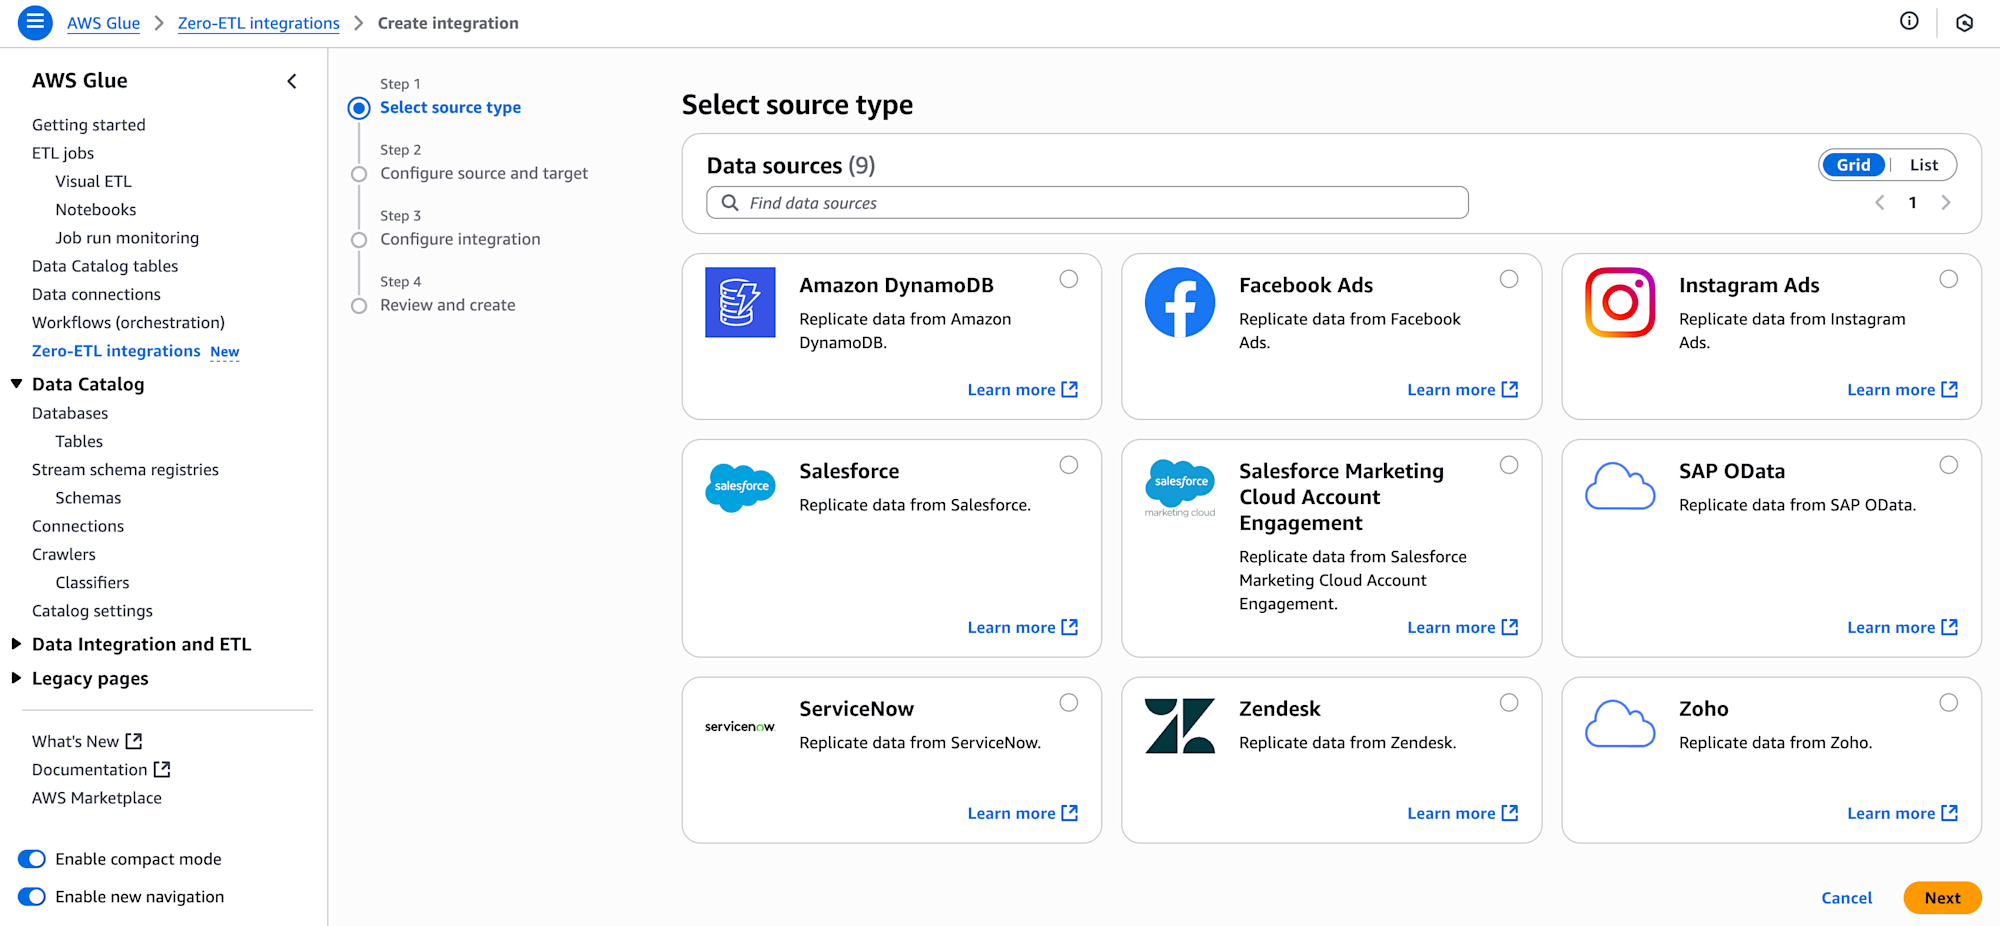The height and width of the screenshot is (926, 2000).
Task: Select the Salesforce radio button
Action: coord(1069,465)
